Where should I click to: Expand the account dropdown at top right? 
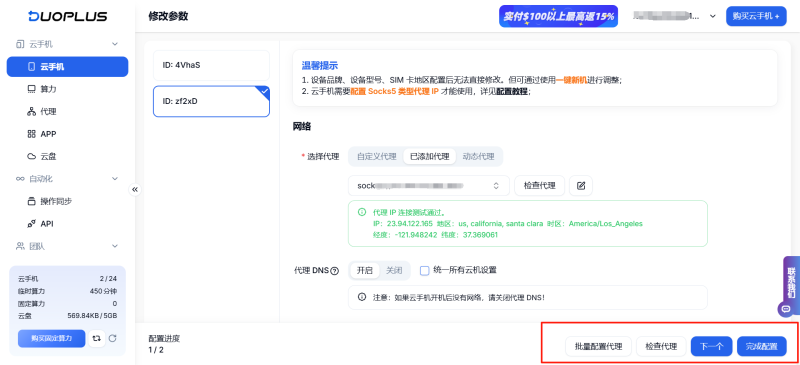(x=713, y=16)
